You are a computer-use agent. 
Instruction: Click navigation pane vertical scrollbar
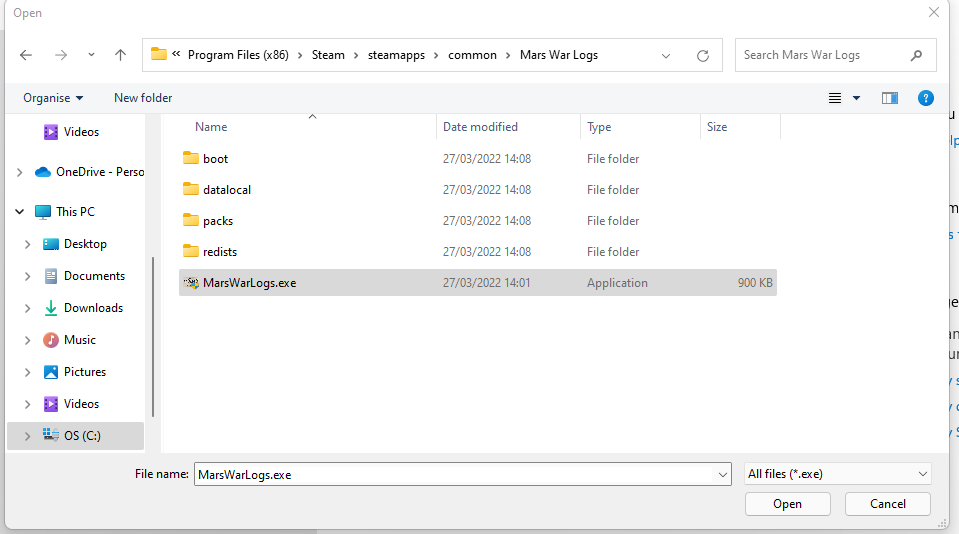coord(152,336)
